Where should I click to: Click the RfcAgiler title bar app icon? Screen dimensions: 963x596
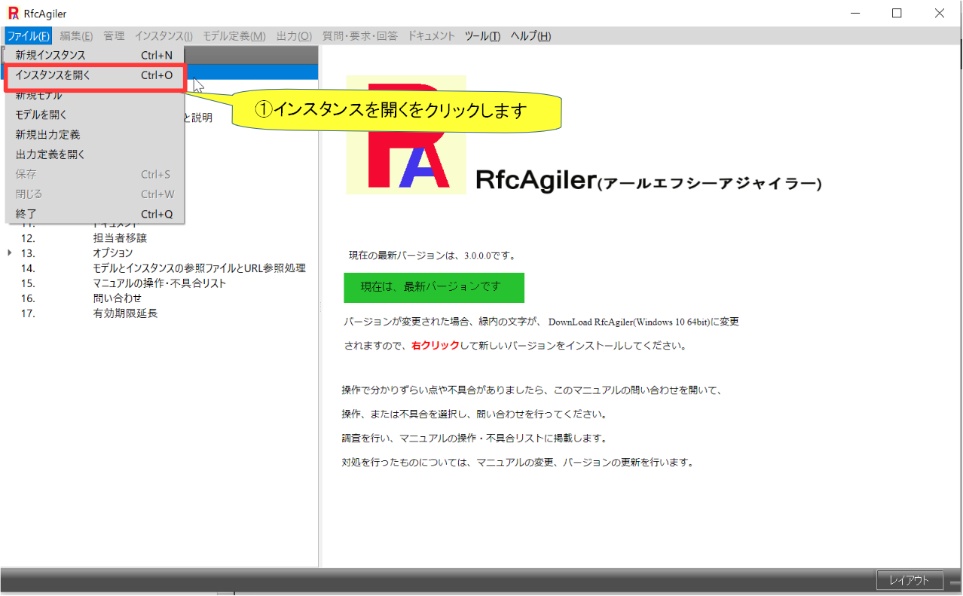(13, 13)
